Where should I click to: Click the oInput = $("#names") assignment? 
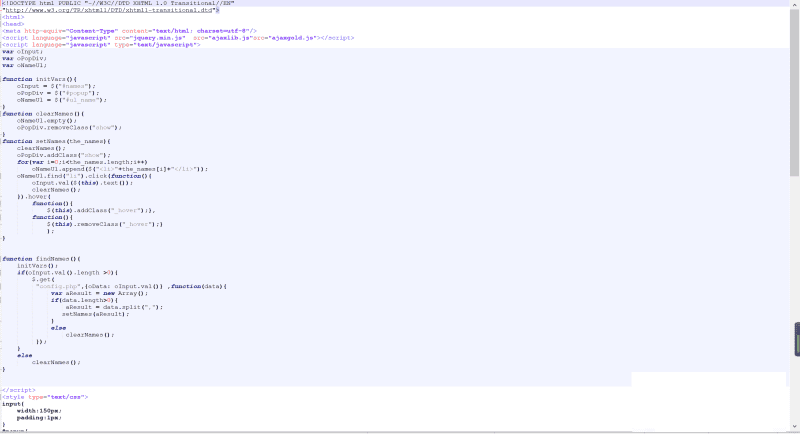(x=56, y=86)
